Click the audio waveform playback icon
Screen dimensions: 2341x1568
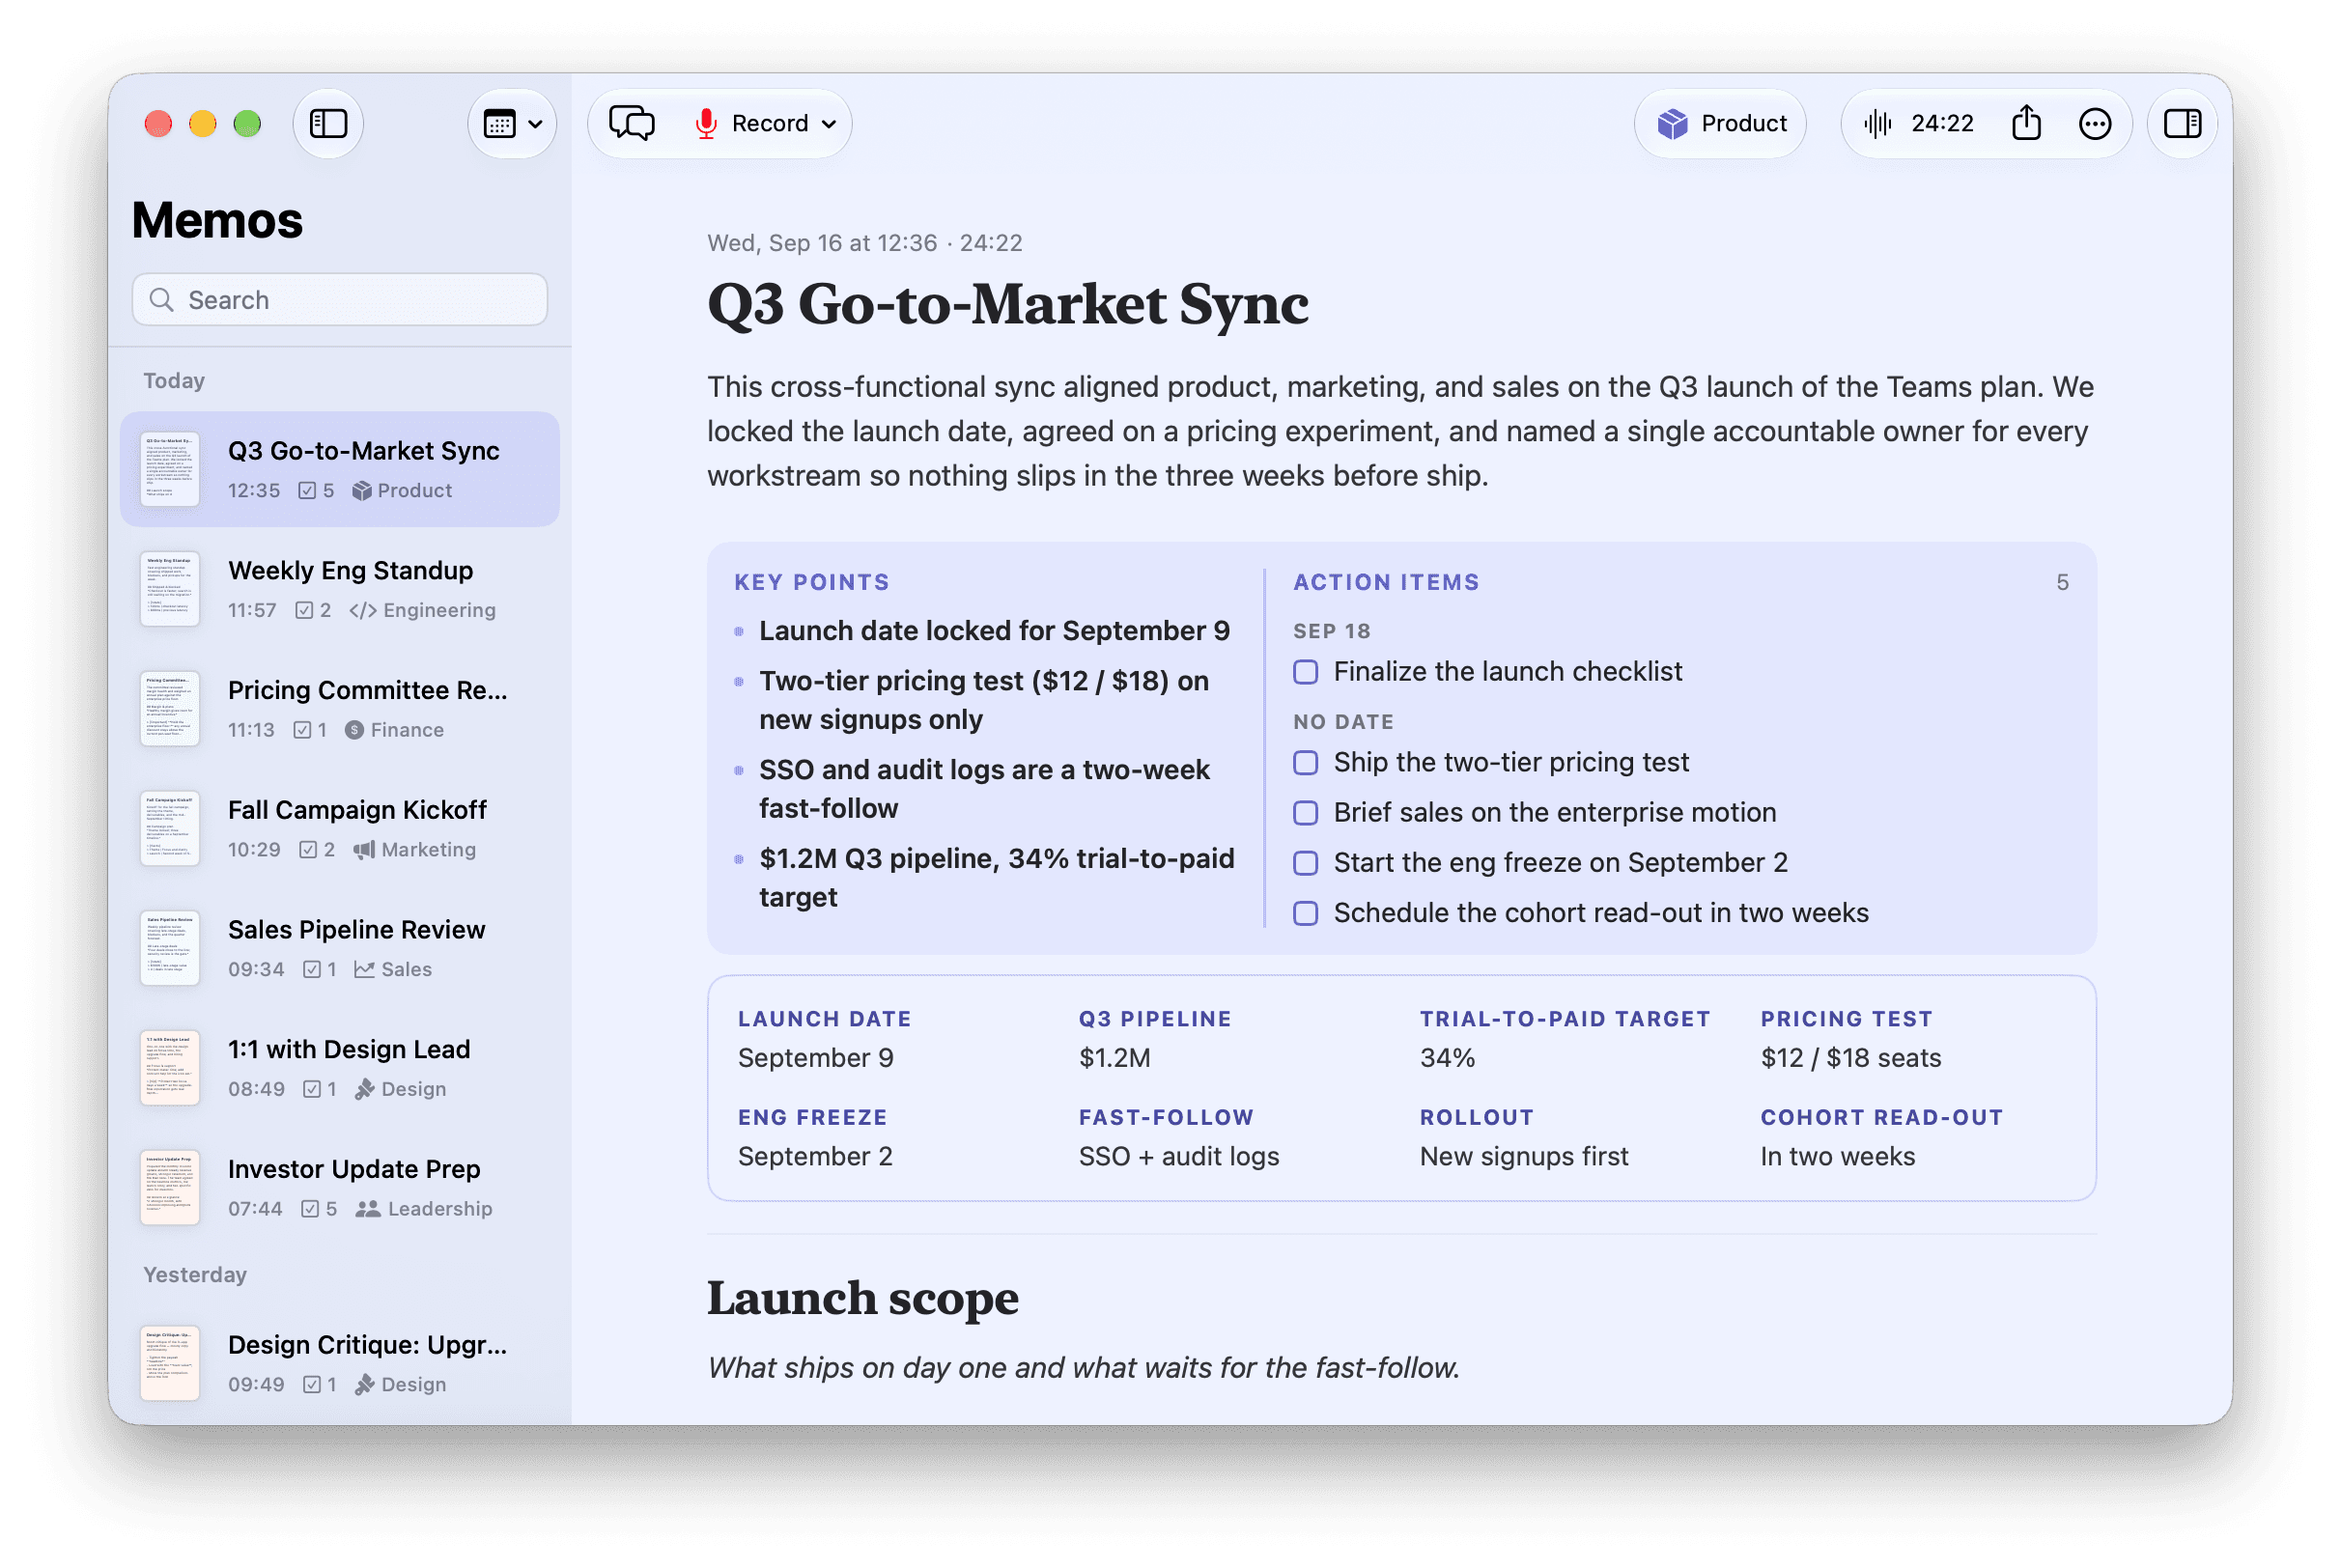coord(1877,123)
